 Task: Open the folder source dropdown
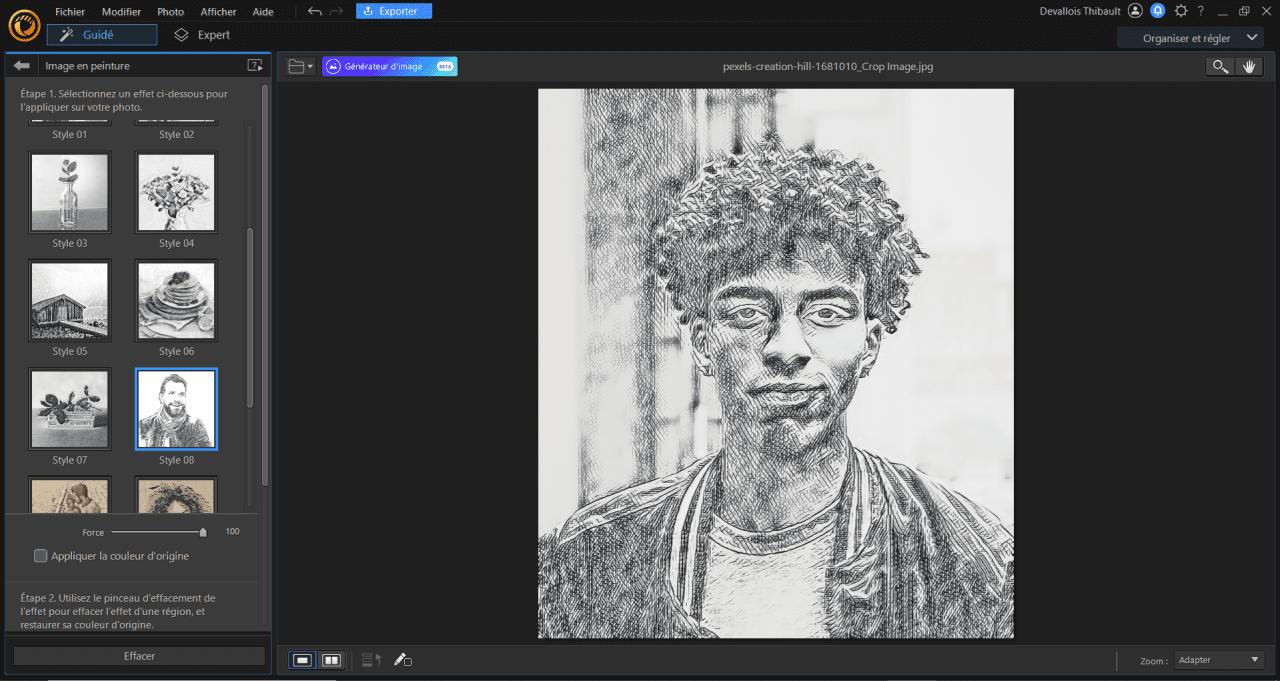coord(299,66)
